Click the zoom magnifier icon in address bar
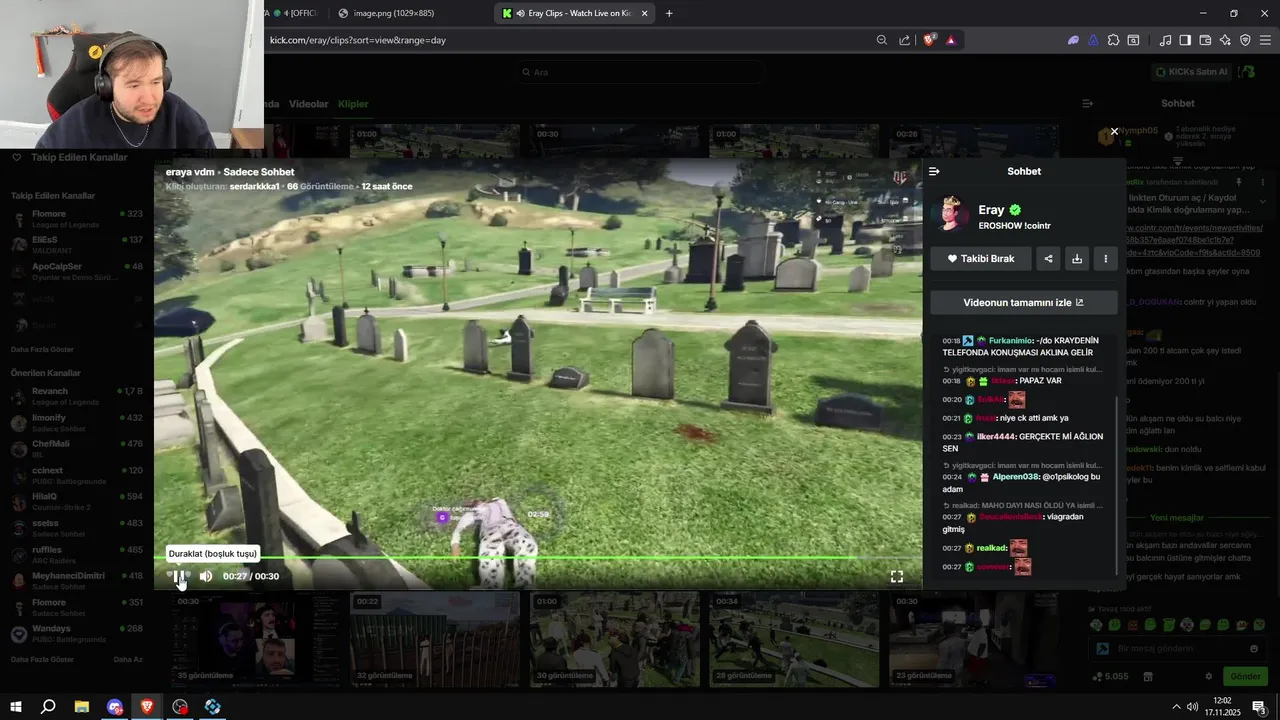Image resolution: width=1280 pixels, height=720 pixels. tap(881, 41)
